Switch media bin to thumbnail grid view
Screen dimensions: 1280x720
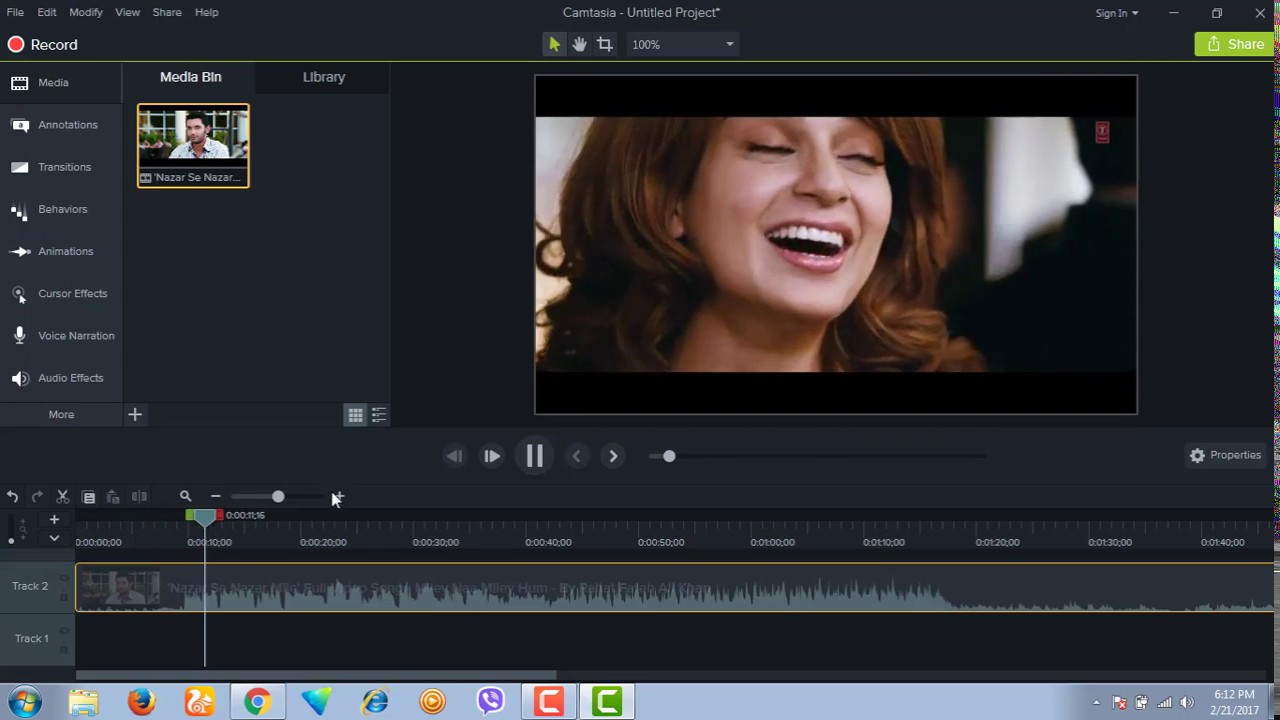click(355, 414)
